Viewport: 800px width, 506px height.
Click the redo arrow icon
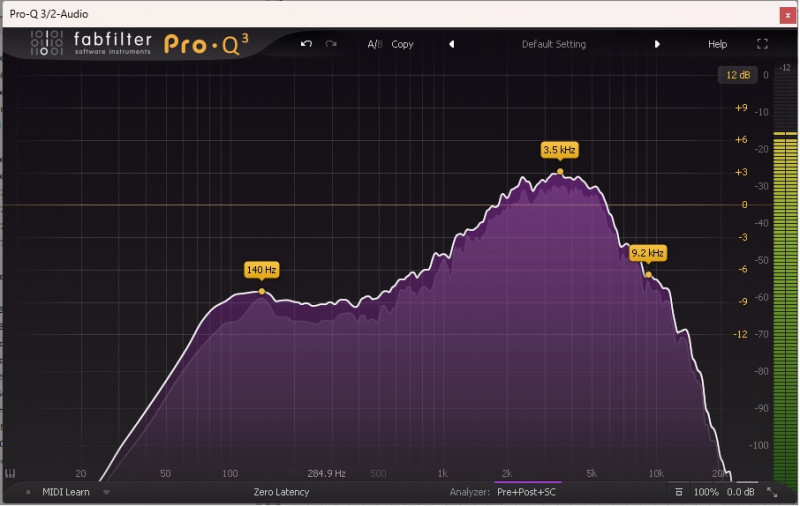(331, 44)
